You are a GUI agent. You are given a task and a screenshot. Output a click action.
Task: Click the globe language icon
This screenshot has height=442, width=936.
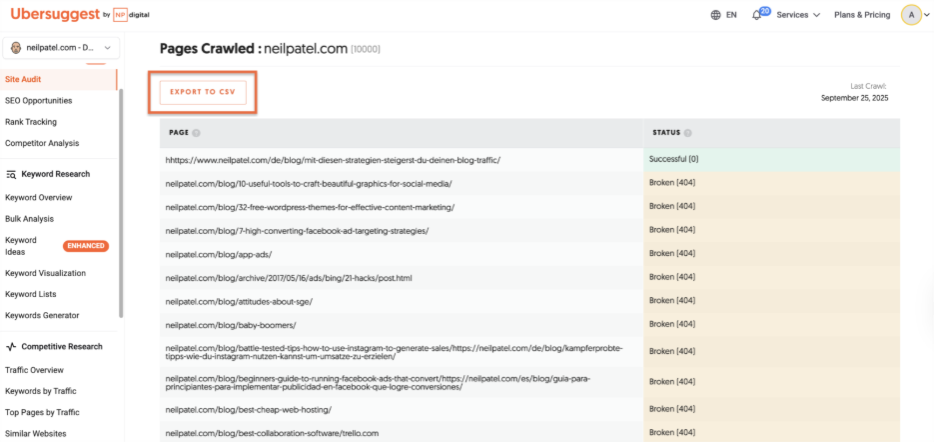point(716,15)
